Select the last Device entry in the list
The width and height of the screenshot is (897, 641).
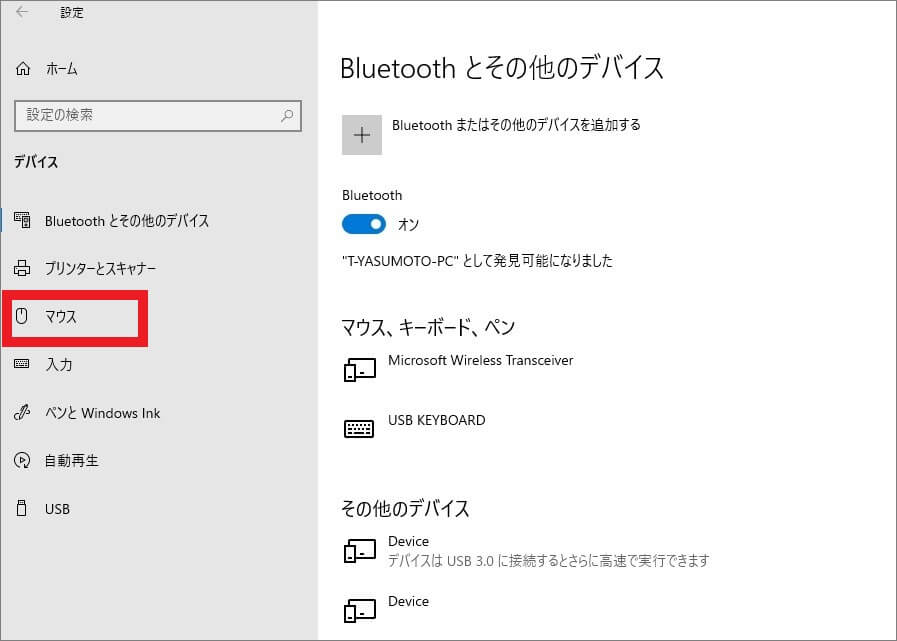tap(408, 602)
